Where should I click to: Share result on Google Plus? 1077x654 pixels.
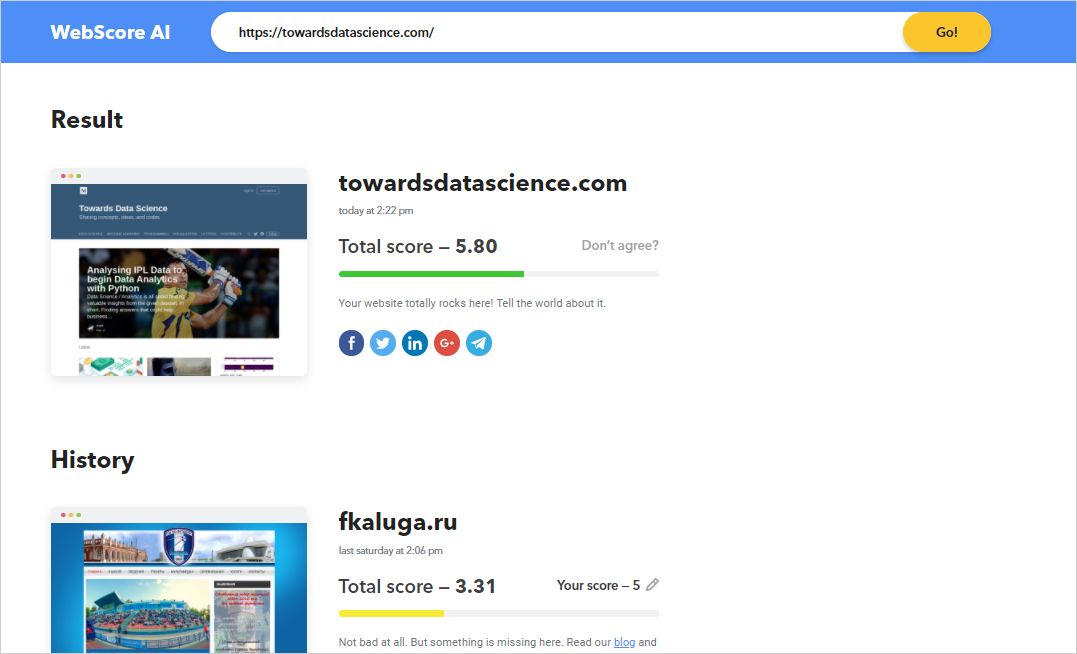[446, 343]
